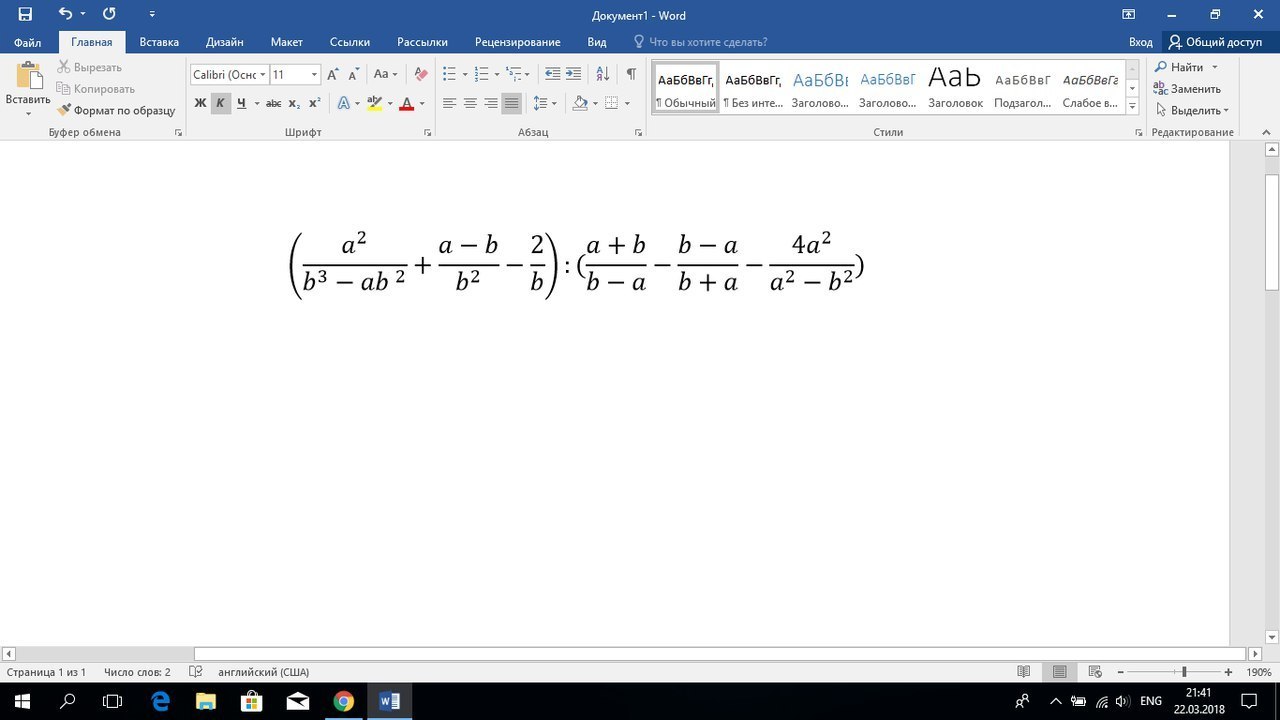Switch to the Ссылки tab
The width and height of the screenshot is (1280, 720).
[350, 42]
